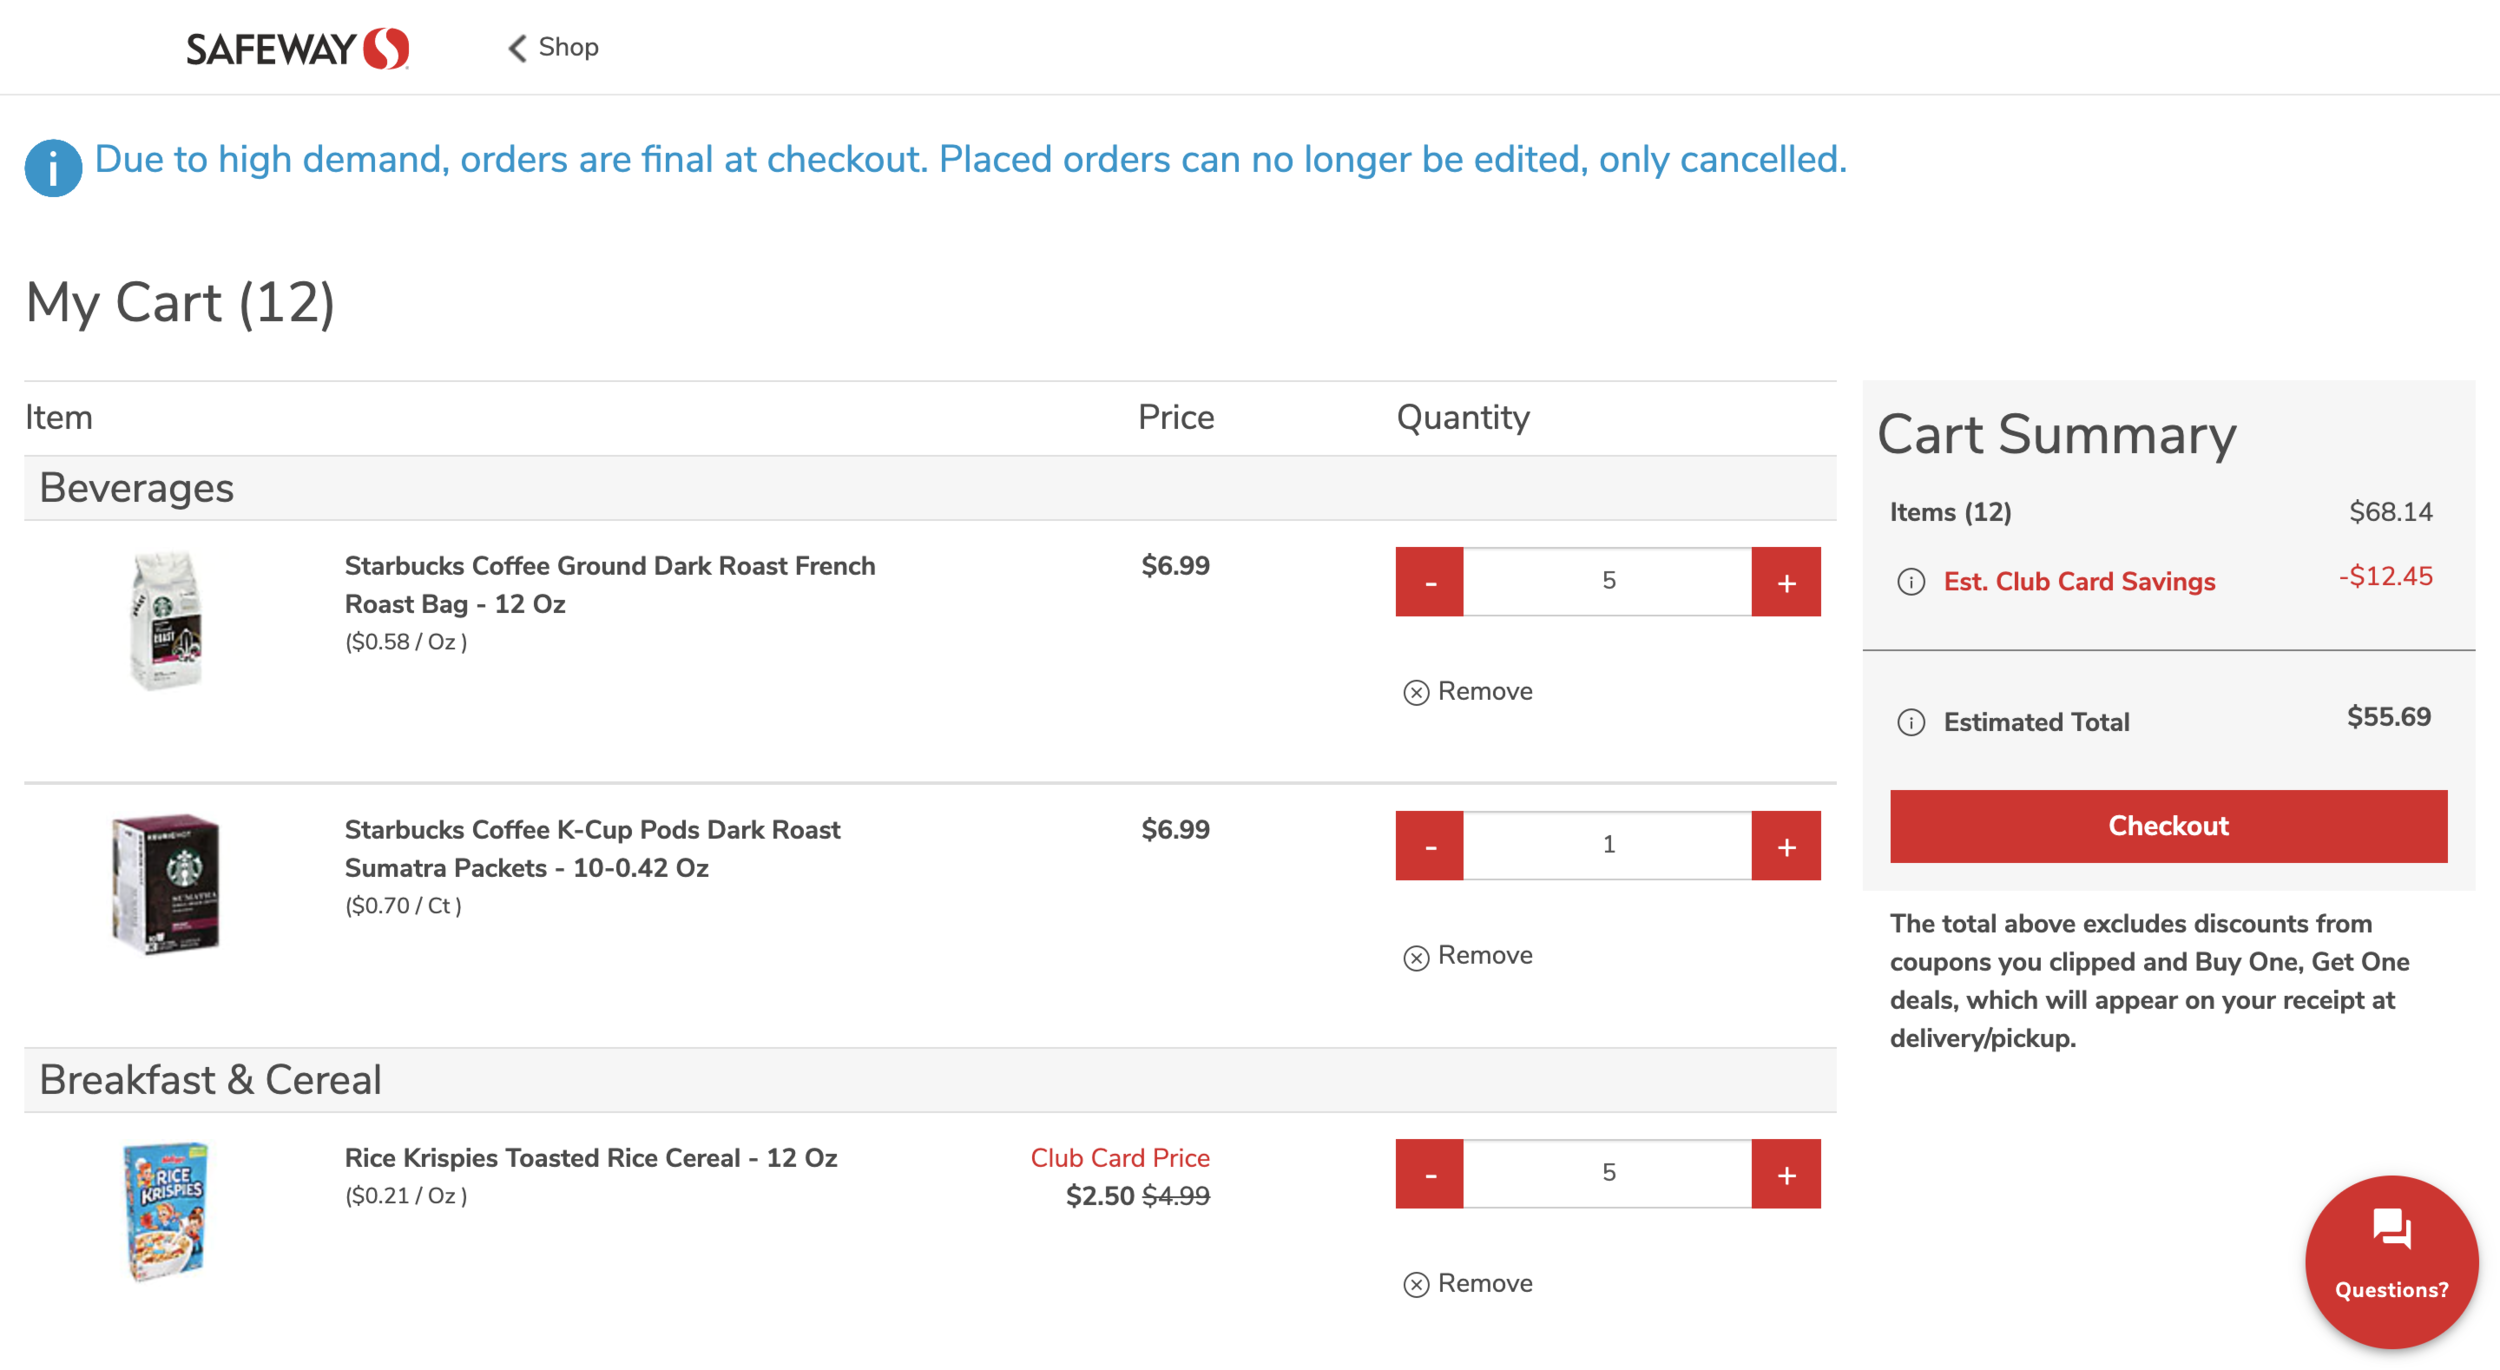Viewport: 2500px width, 1370px height.
Task: Decrease Rice Krispies cereal quantity
Action: click(x=1429, y=1174)
